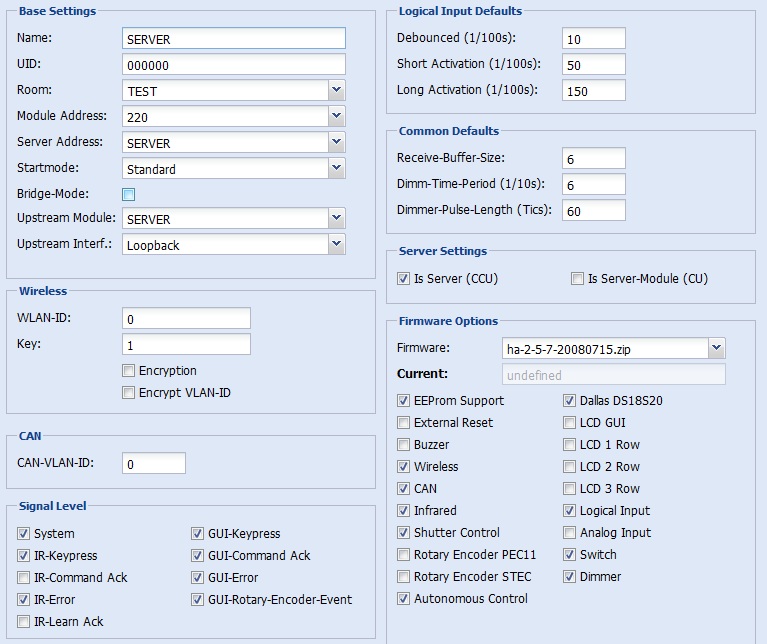Click the Name input field
Image resolution: width=767 pixels, height=644 pixels.
(234, 38)
